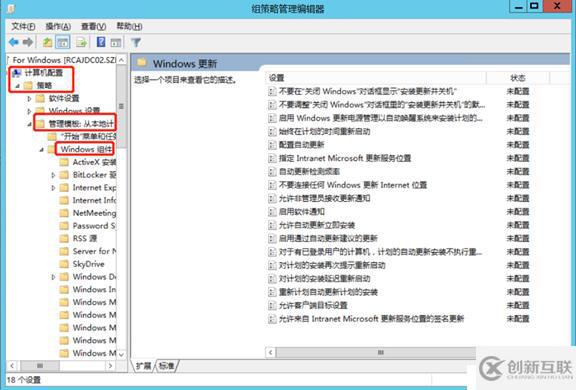Select the 策略 folder in tree
Viewport: 576px width, 390px height.
[44, 86]
